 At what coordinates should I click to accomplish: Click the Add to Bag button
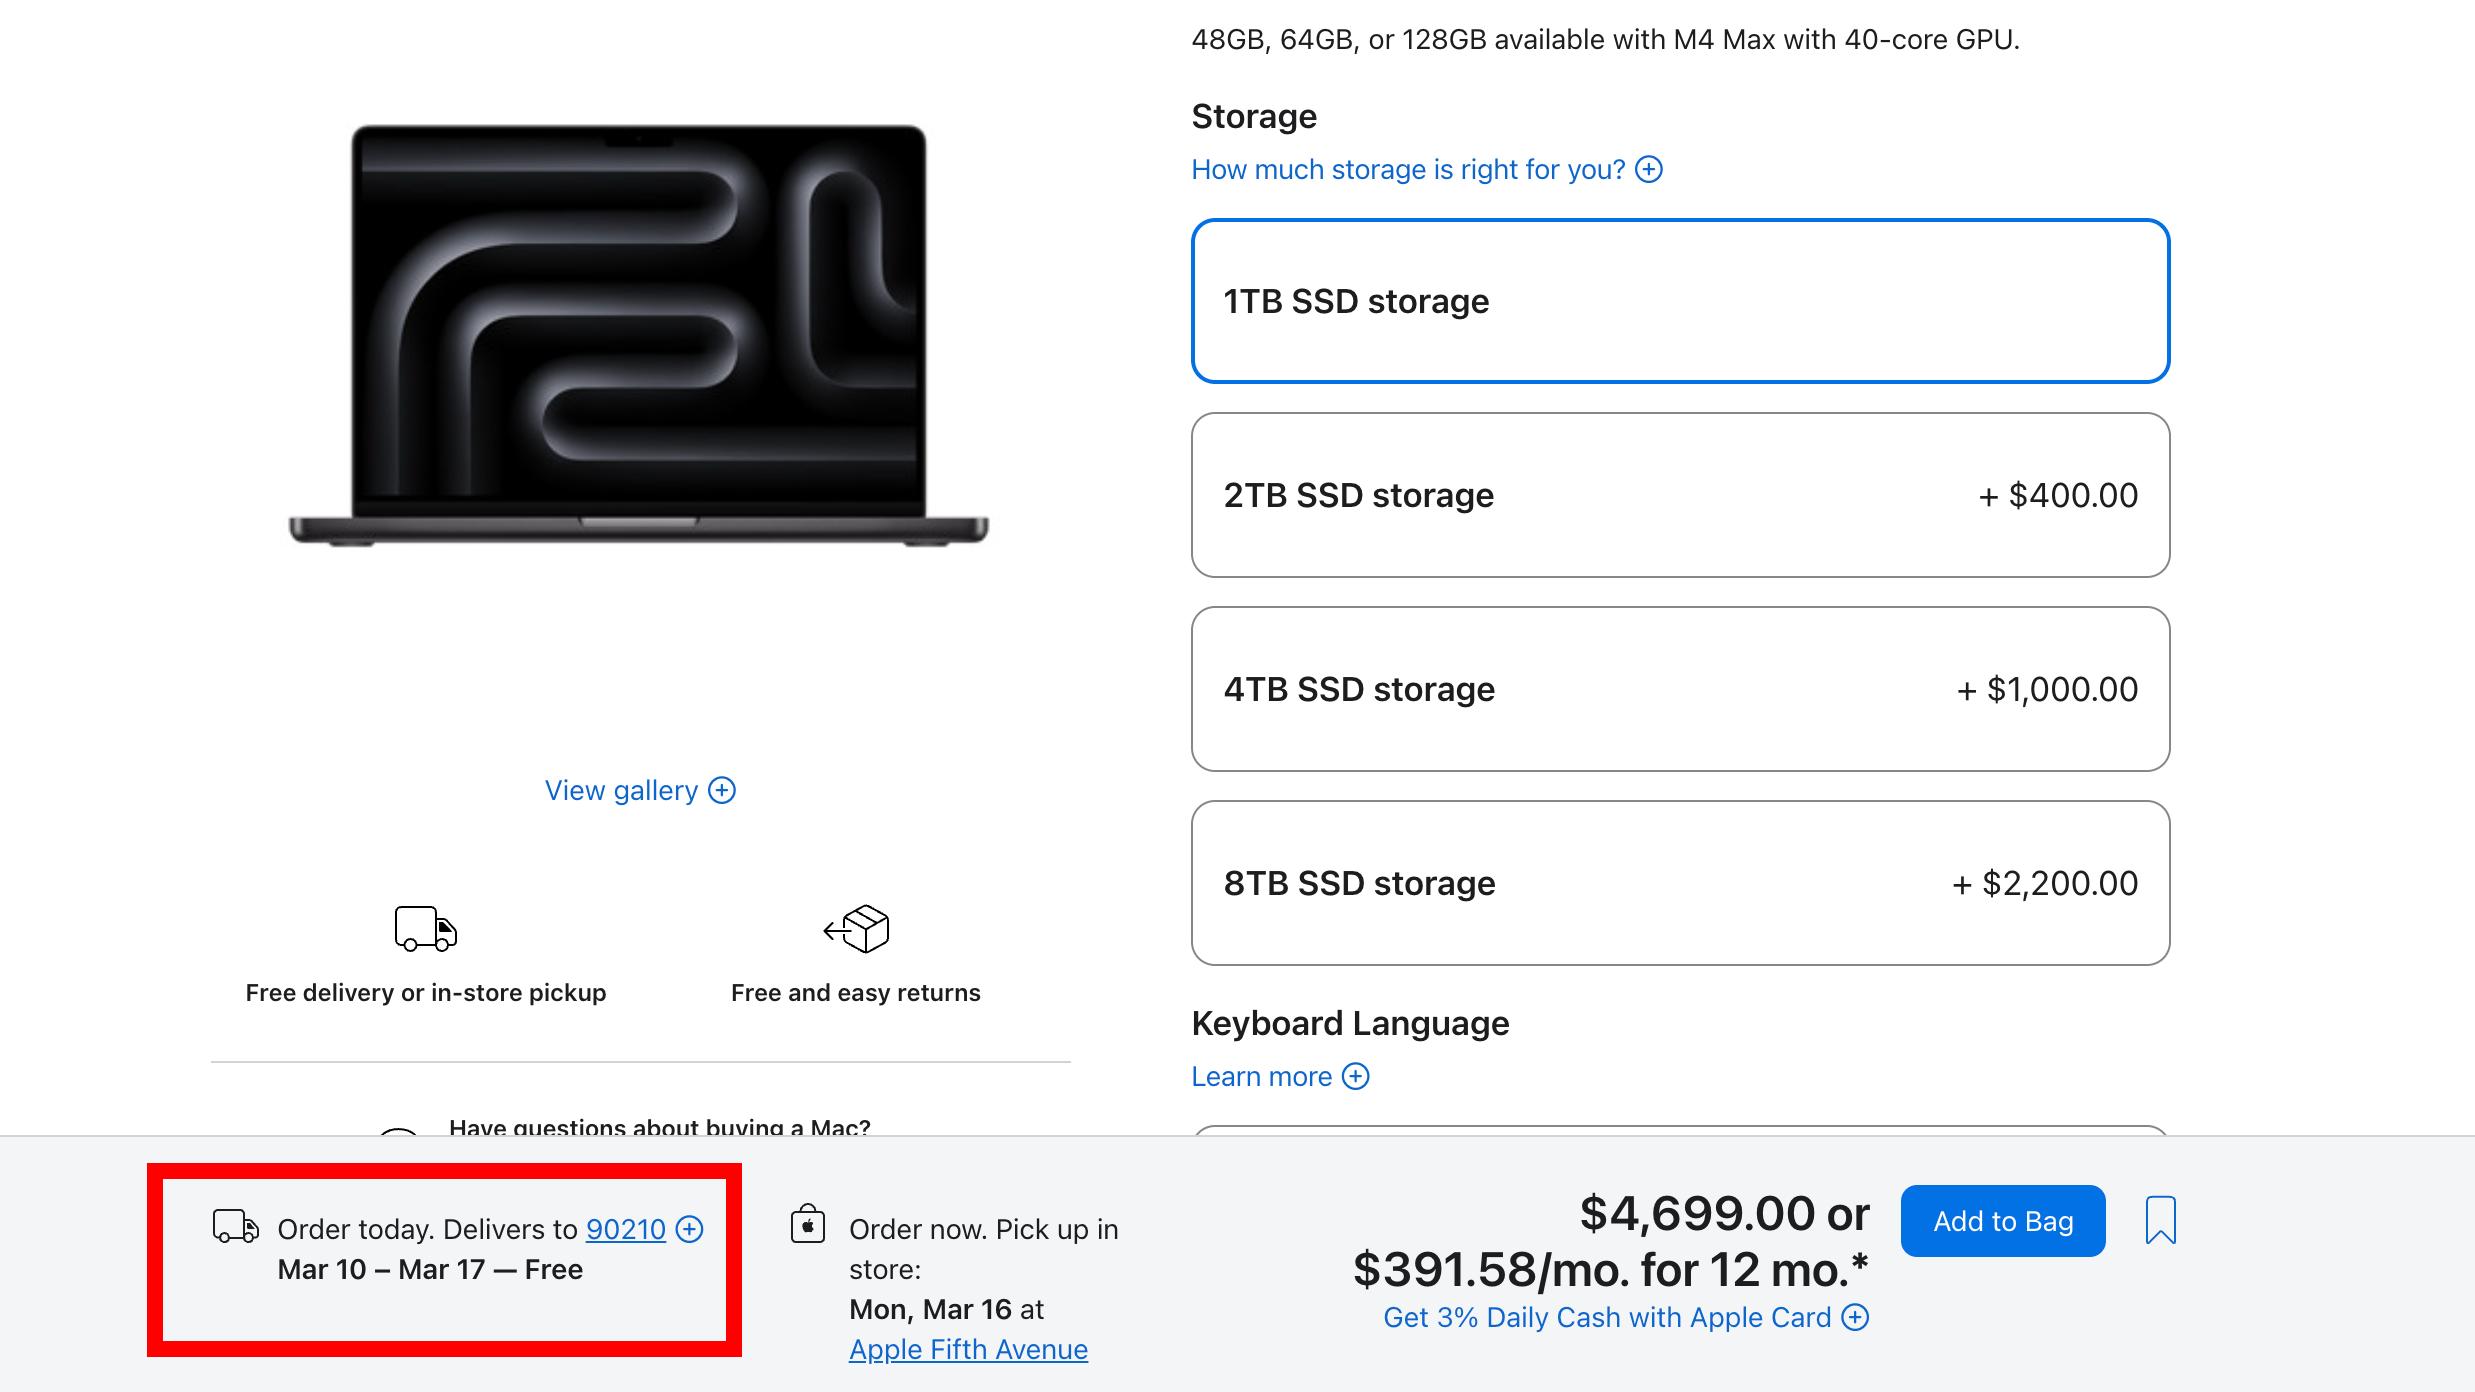click(2001, 1220)
